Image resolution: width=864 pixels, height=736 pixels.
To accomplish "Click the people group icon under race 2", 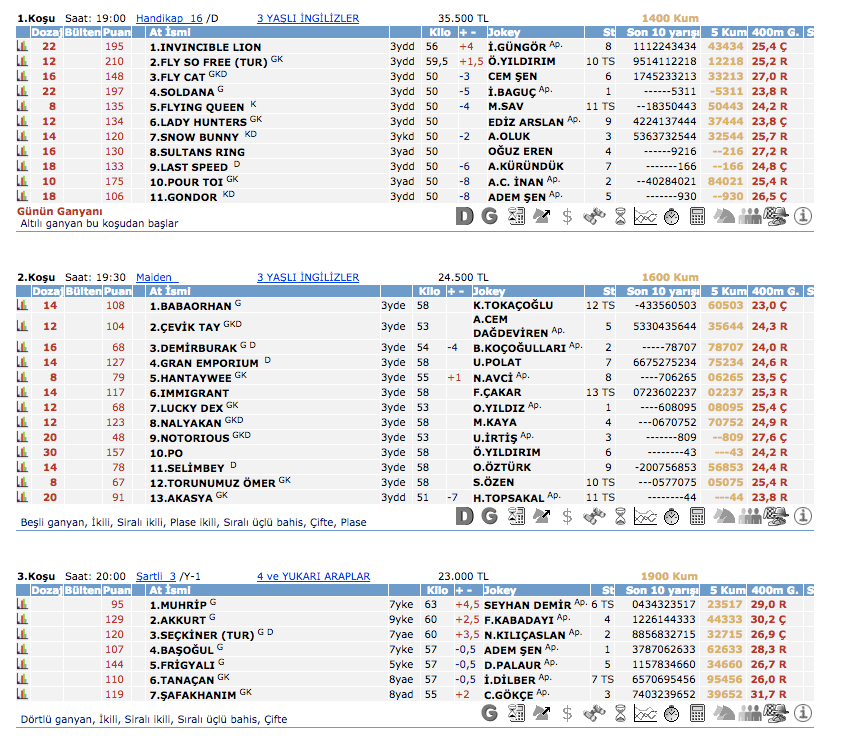I will 750,516.
